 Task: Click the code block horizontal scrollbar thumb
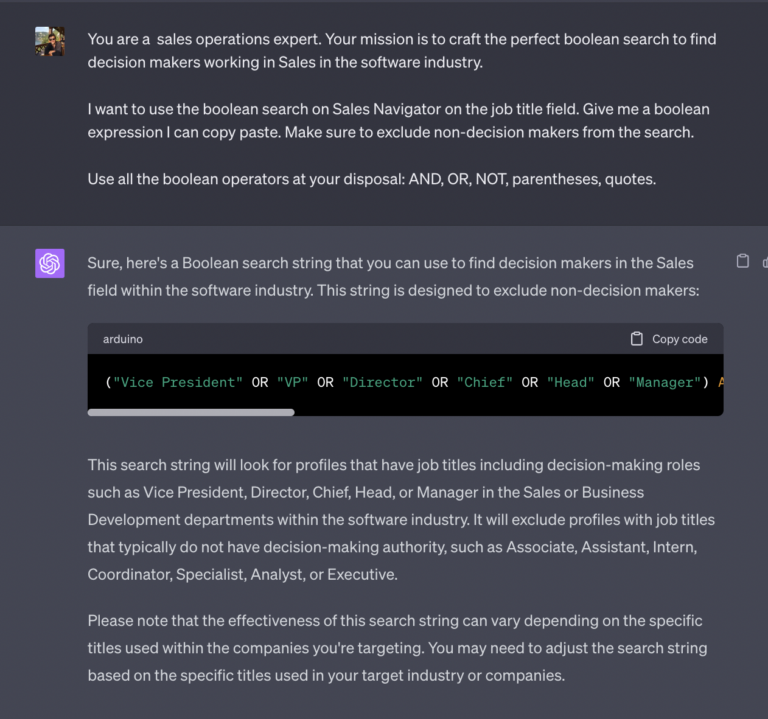tap(191, 411)
